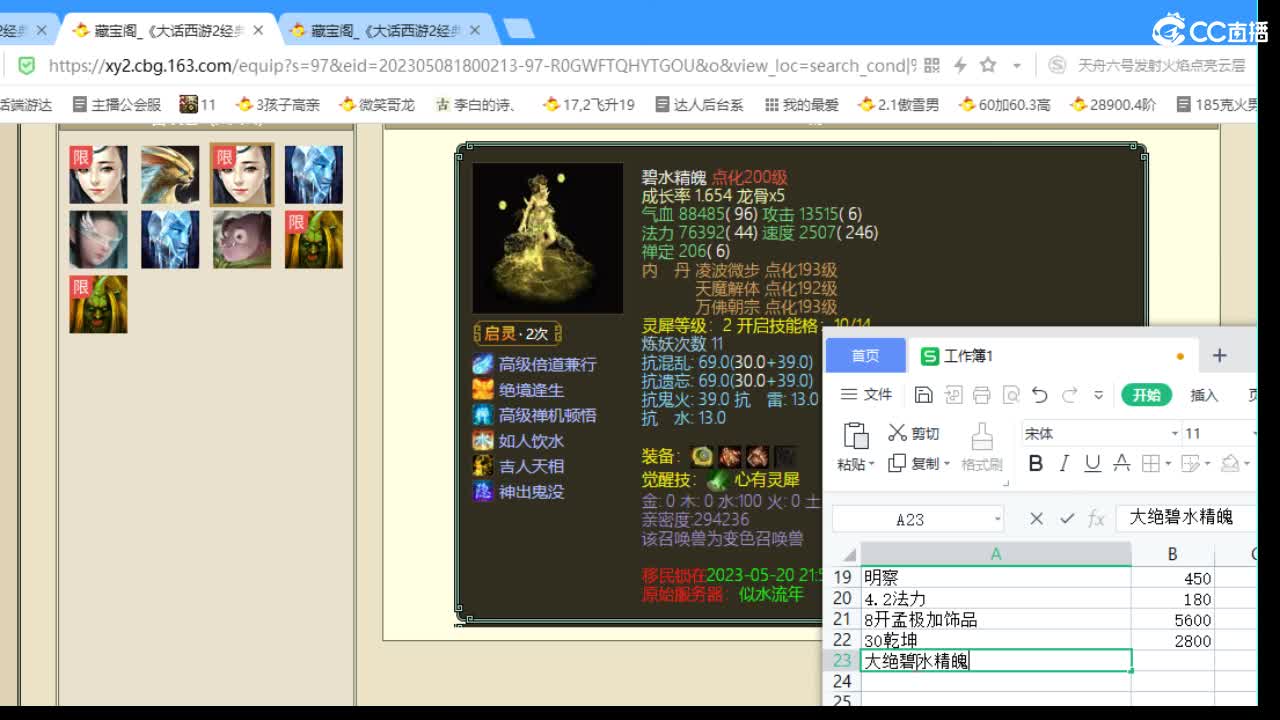The width and height of the screenshot is (1280, 720).
Task: Expand quick access toolbar more options
Action: click(x=1098, y=395)
